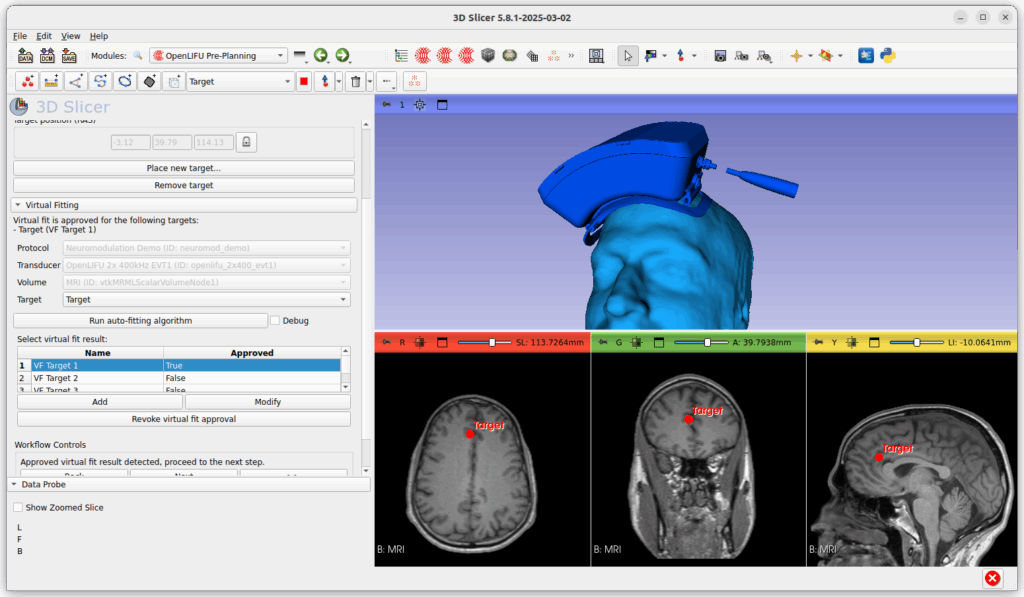Select the mouse pointer interaction mode
Image resolution: width=1024 pixels, height=597 pixels.
click(x=628, y=56)
